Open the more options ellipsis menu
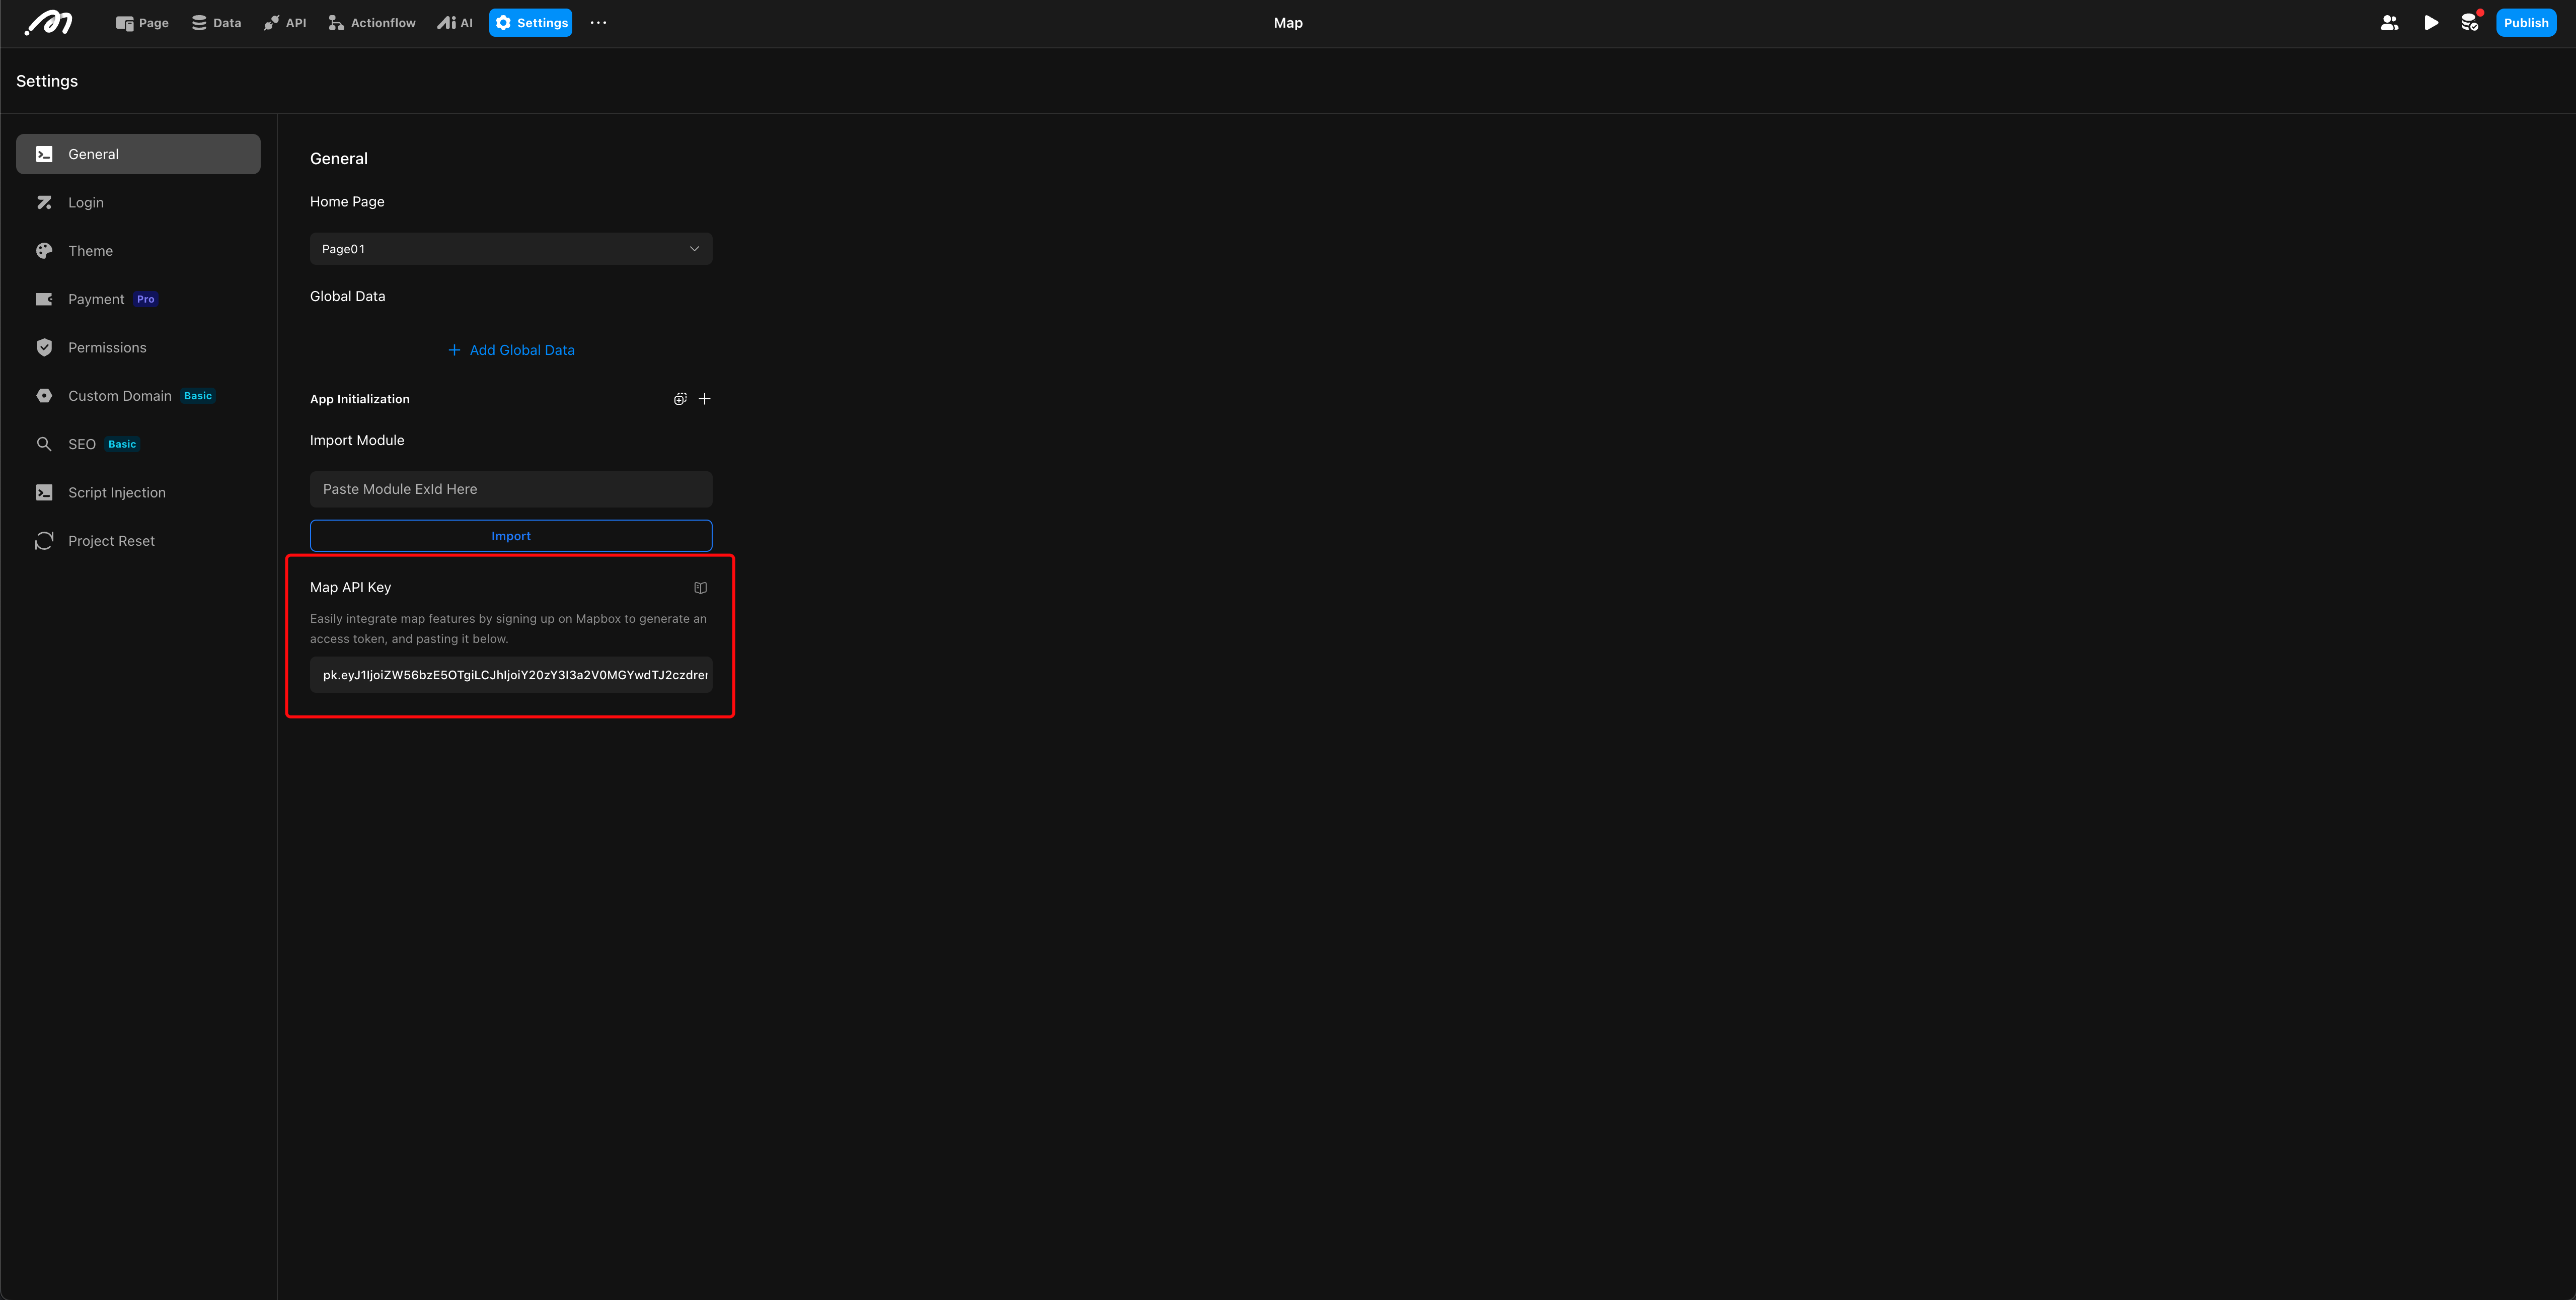 pos(598,23)
